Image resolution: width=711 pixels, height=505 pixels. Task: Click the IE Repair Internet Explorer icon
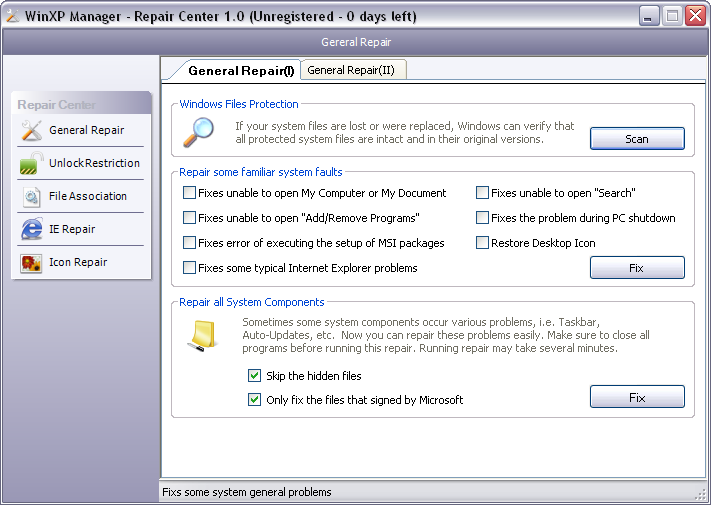click(31, 229)
